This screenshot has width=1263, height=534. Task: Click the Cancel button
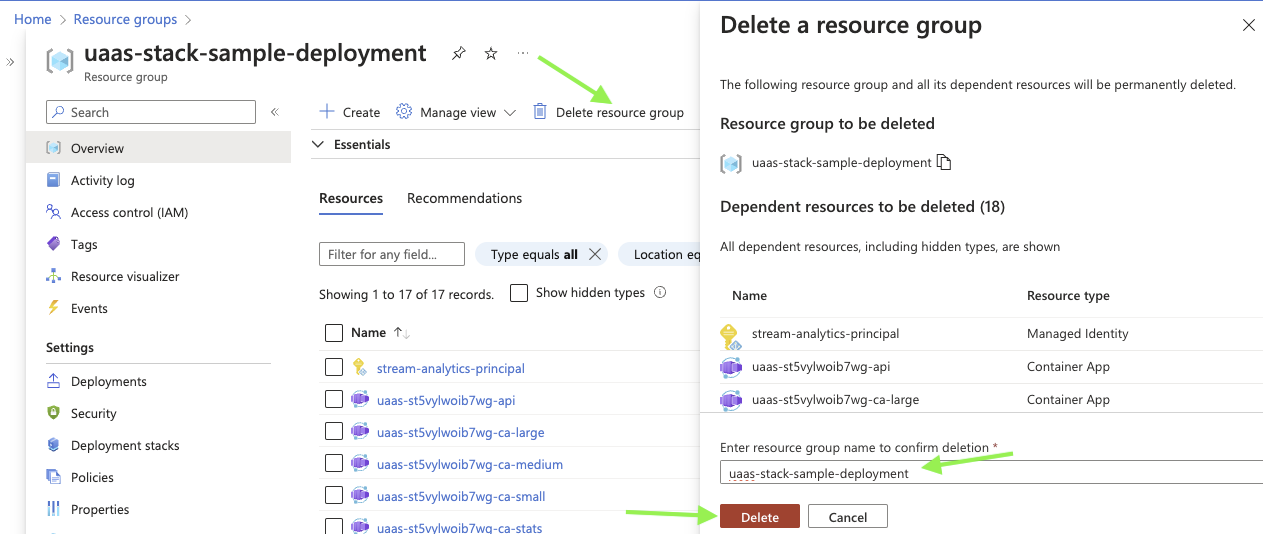[848, 517]
